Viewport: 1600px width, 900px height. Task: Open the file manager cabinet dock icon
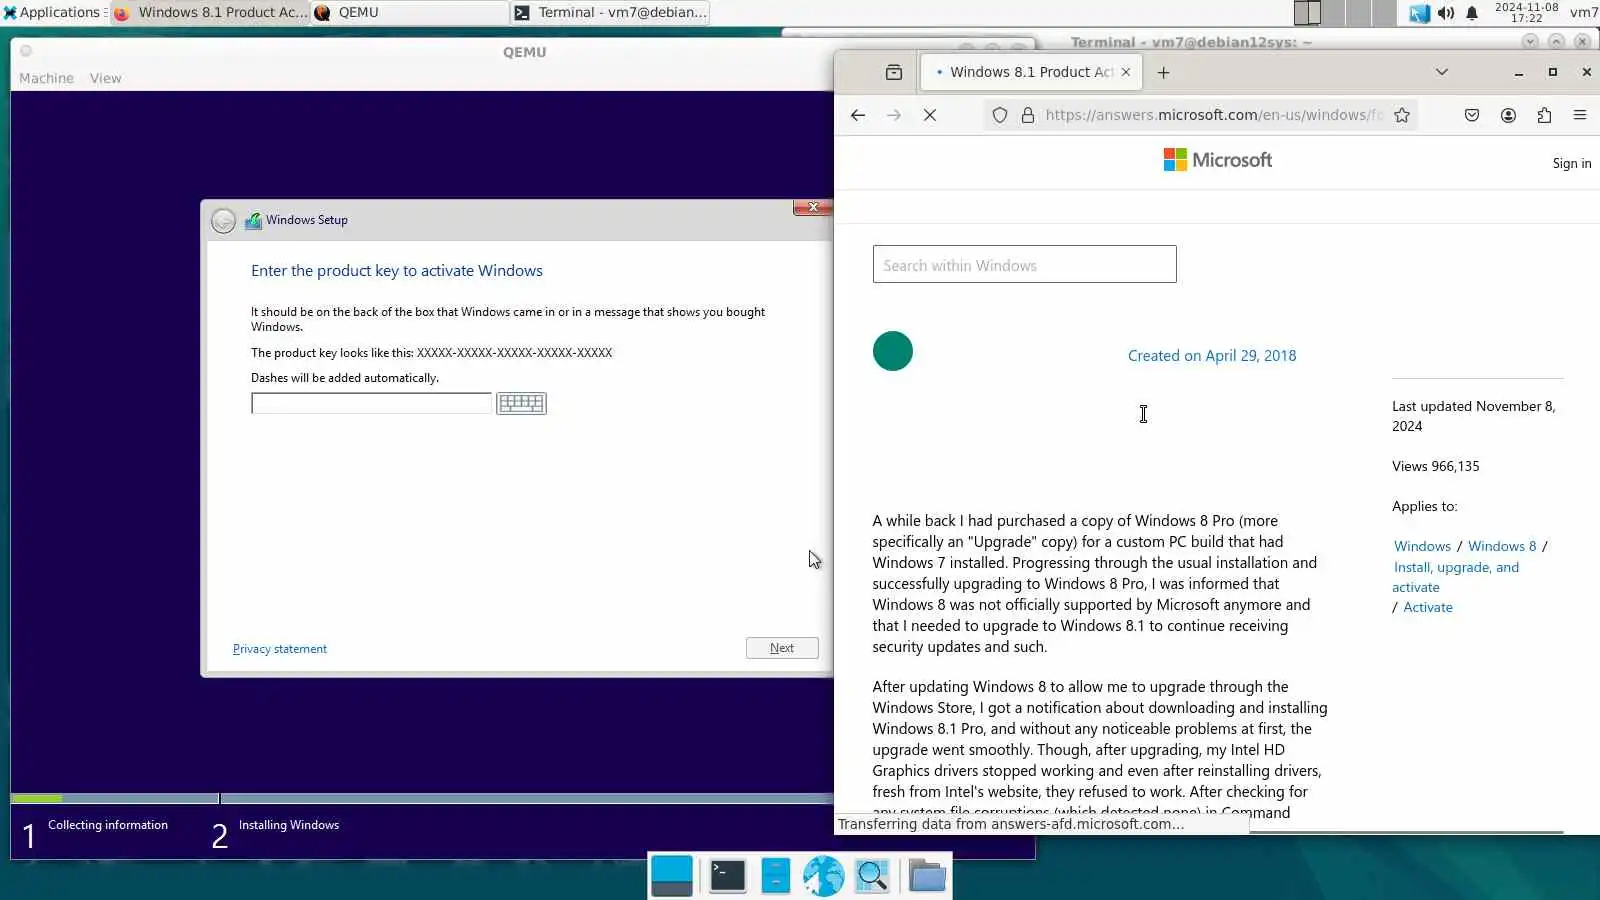(775, 876)
